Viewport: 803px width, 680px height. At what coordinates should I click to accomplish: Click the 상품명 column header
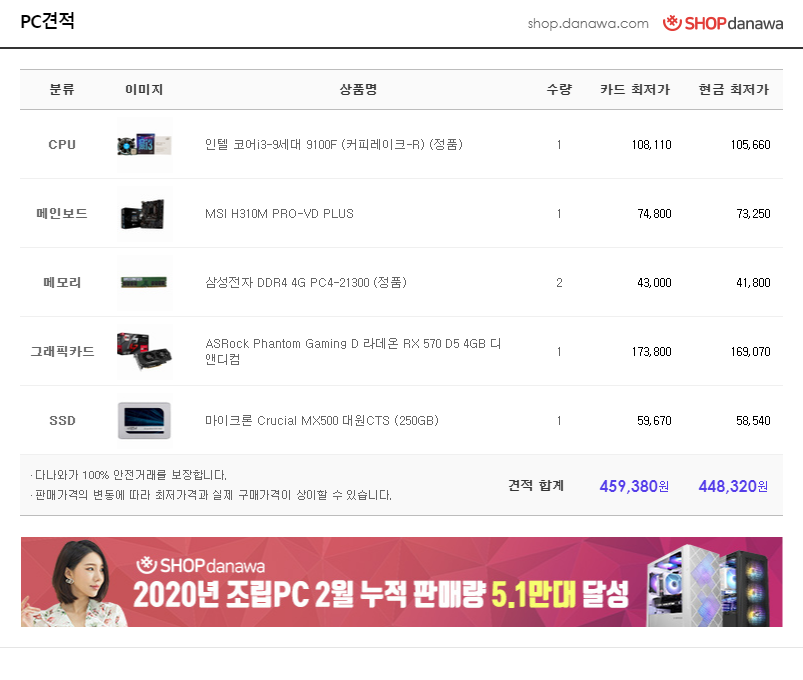click(358, 90)
